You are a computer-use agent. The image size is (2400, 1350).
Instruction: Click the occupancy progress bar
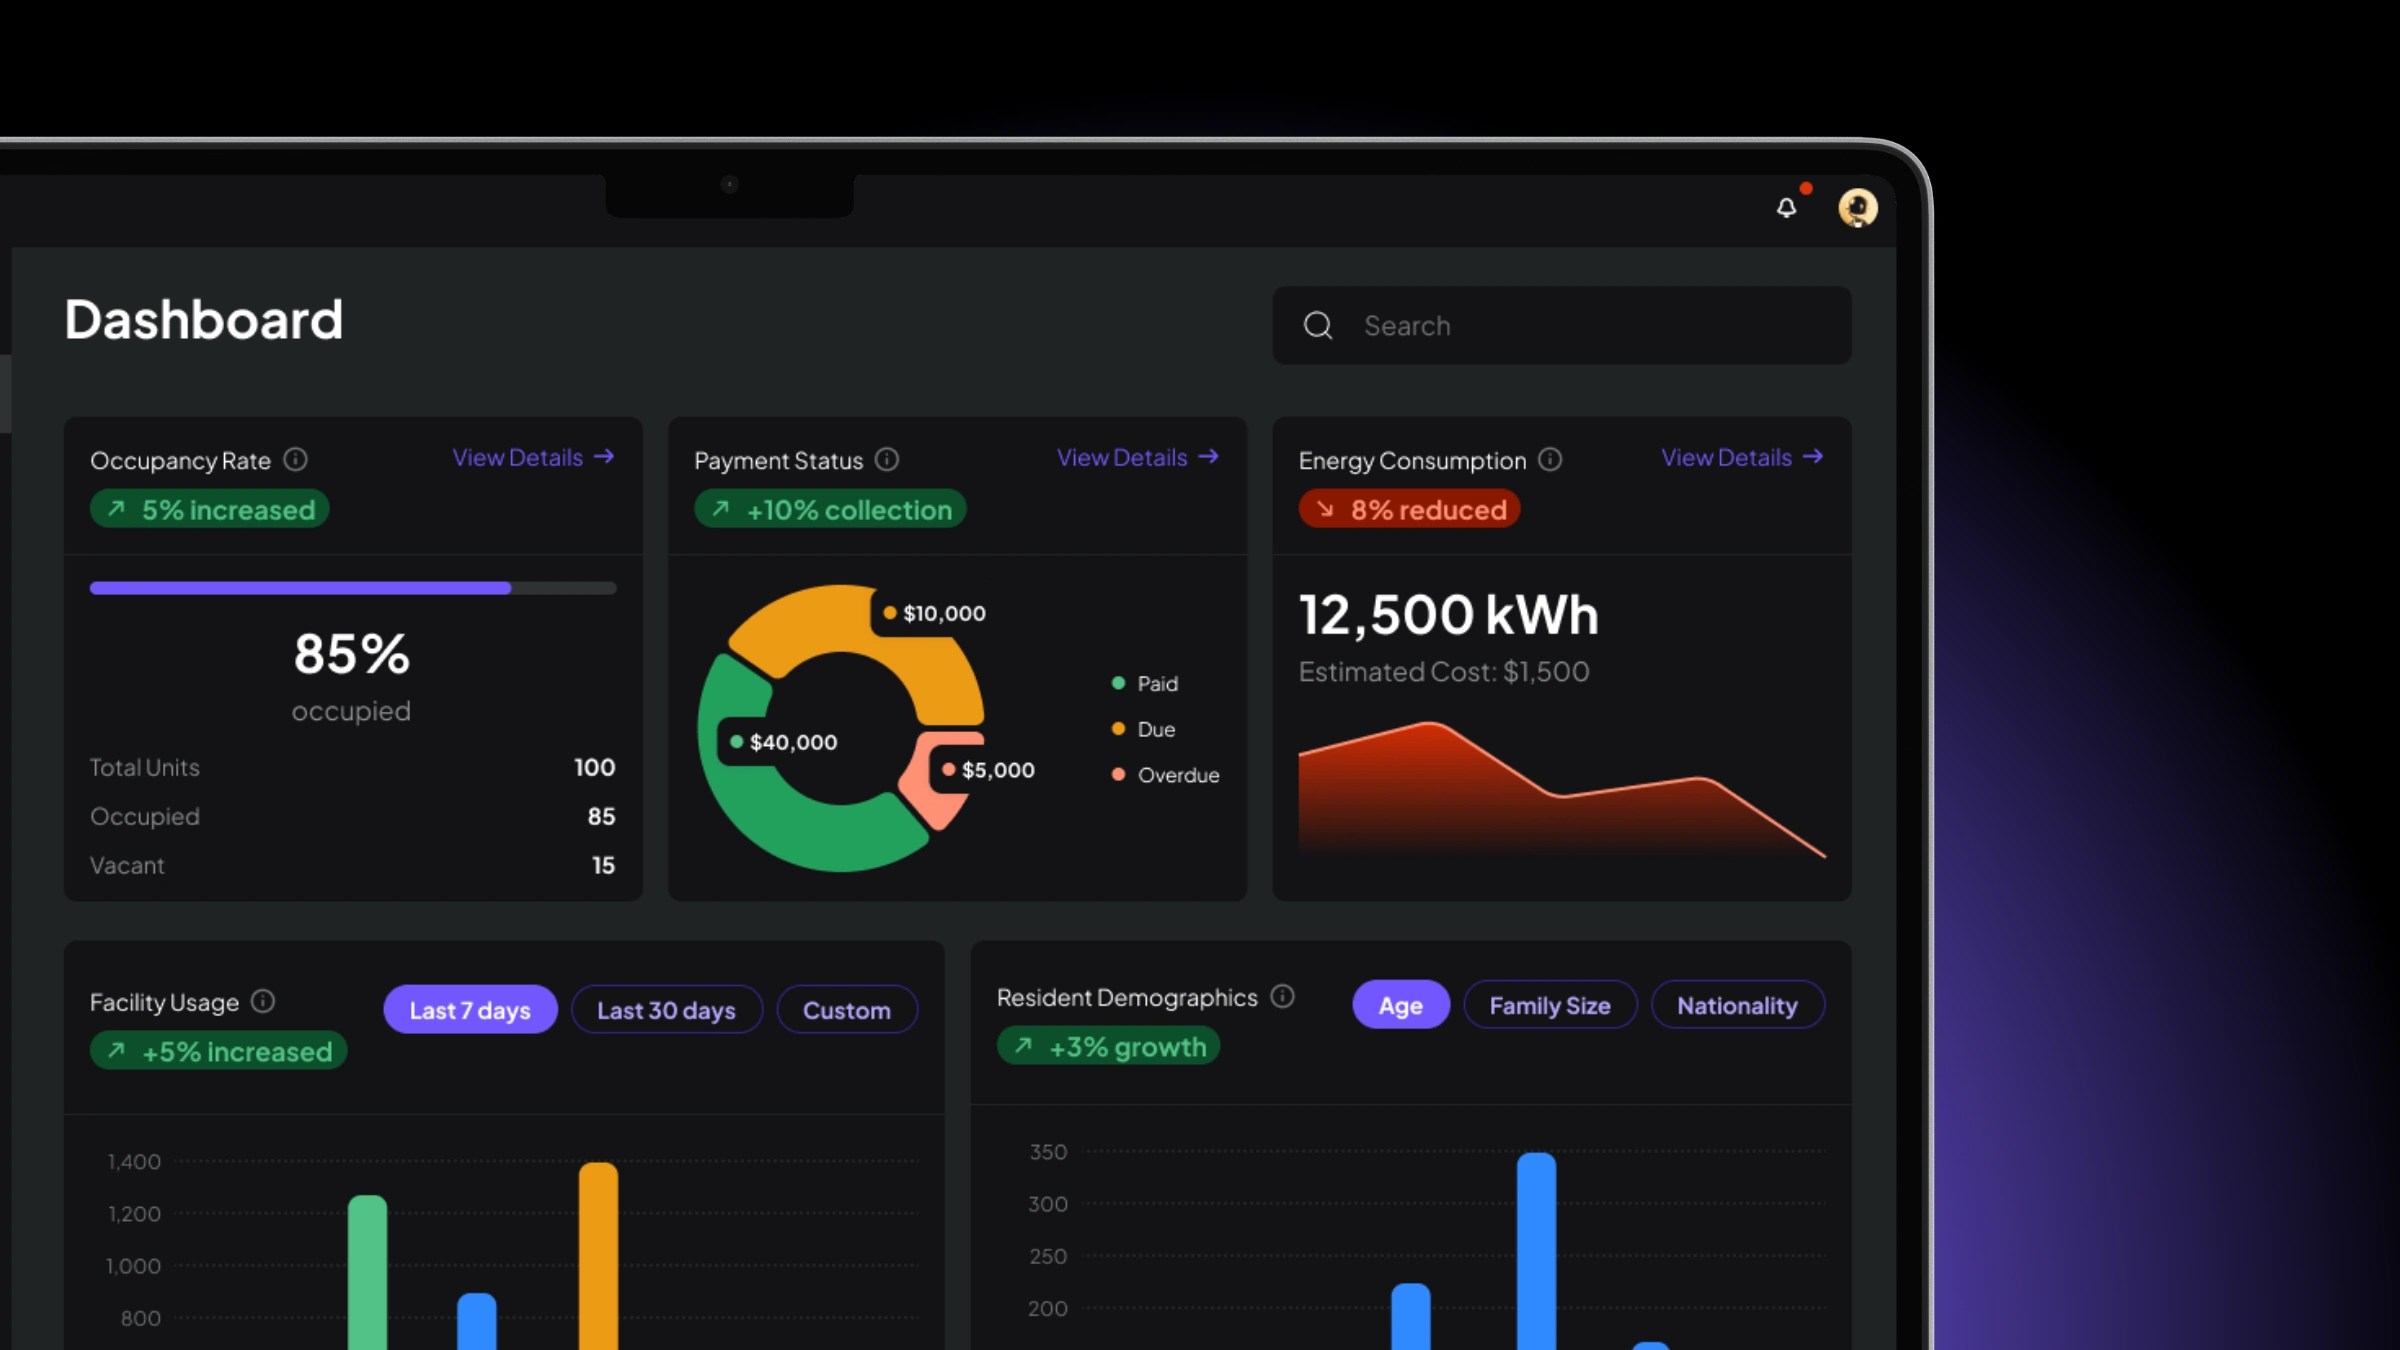(352, 588)
